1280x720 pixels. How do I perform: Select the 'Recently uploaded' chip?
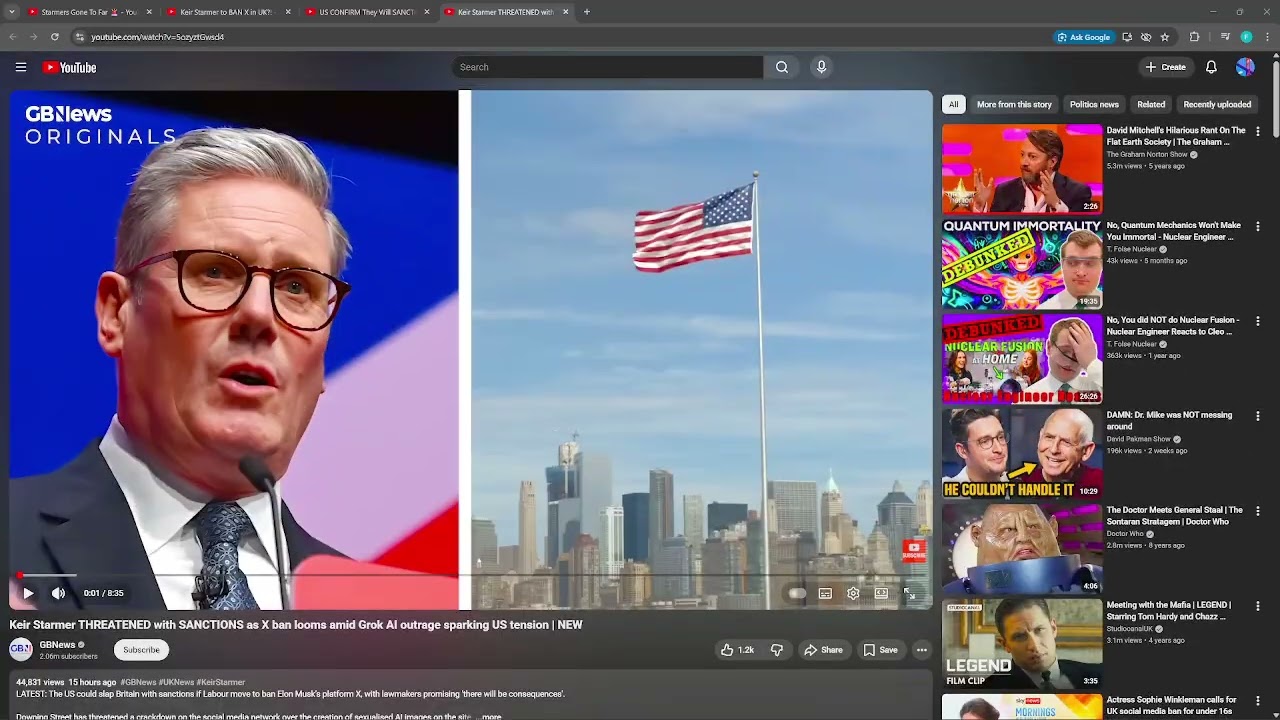point(1217,104)
